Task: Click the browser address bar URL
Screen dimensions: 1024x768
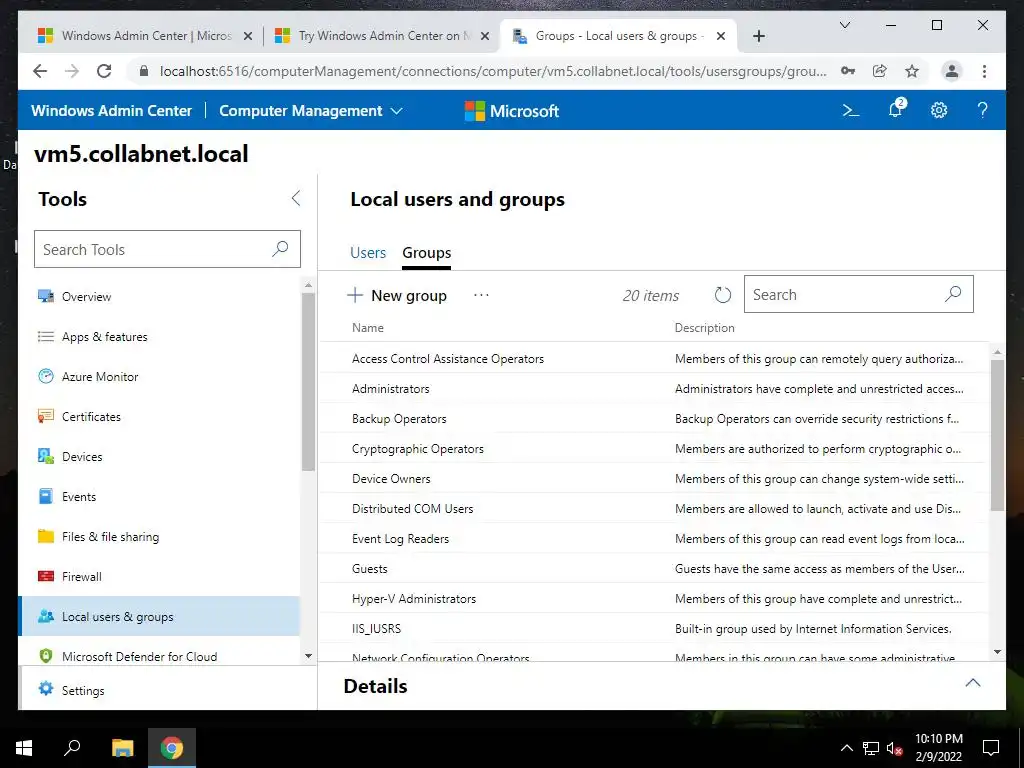Action: [492, 71]
